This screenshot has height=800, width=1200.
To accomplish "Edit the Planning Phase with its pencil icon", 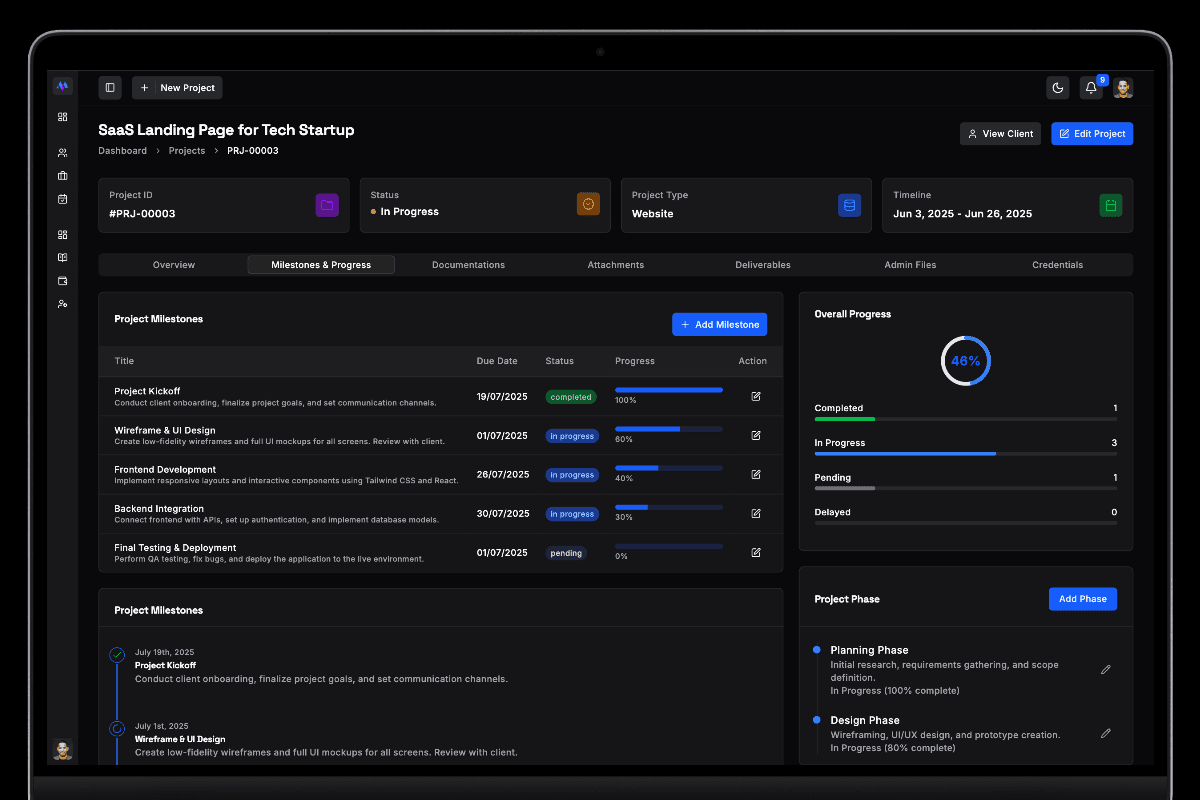I will tap(1105, 669).
